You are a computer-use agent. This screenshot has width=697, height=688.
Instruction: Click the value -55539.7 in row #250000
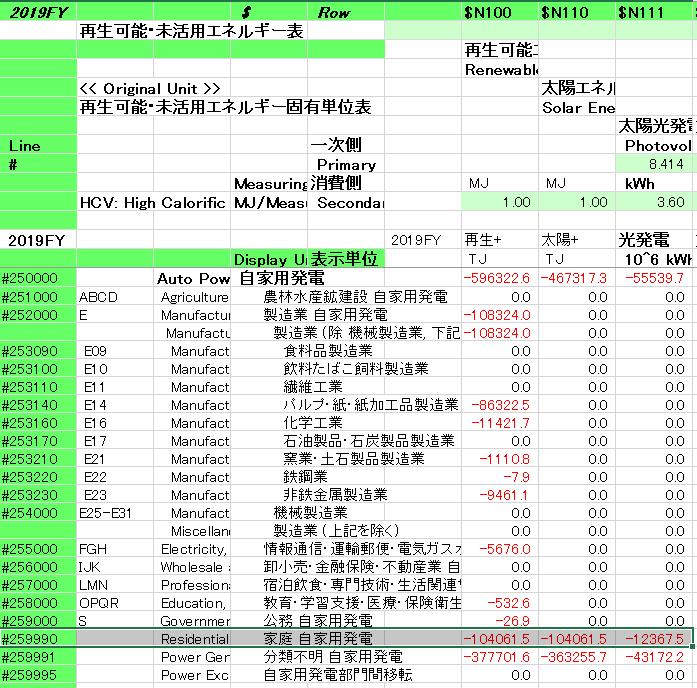654,278
